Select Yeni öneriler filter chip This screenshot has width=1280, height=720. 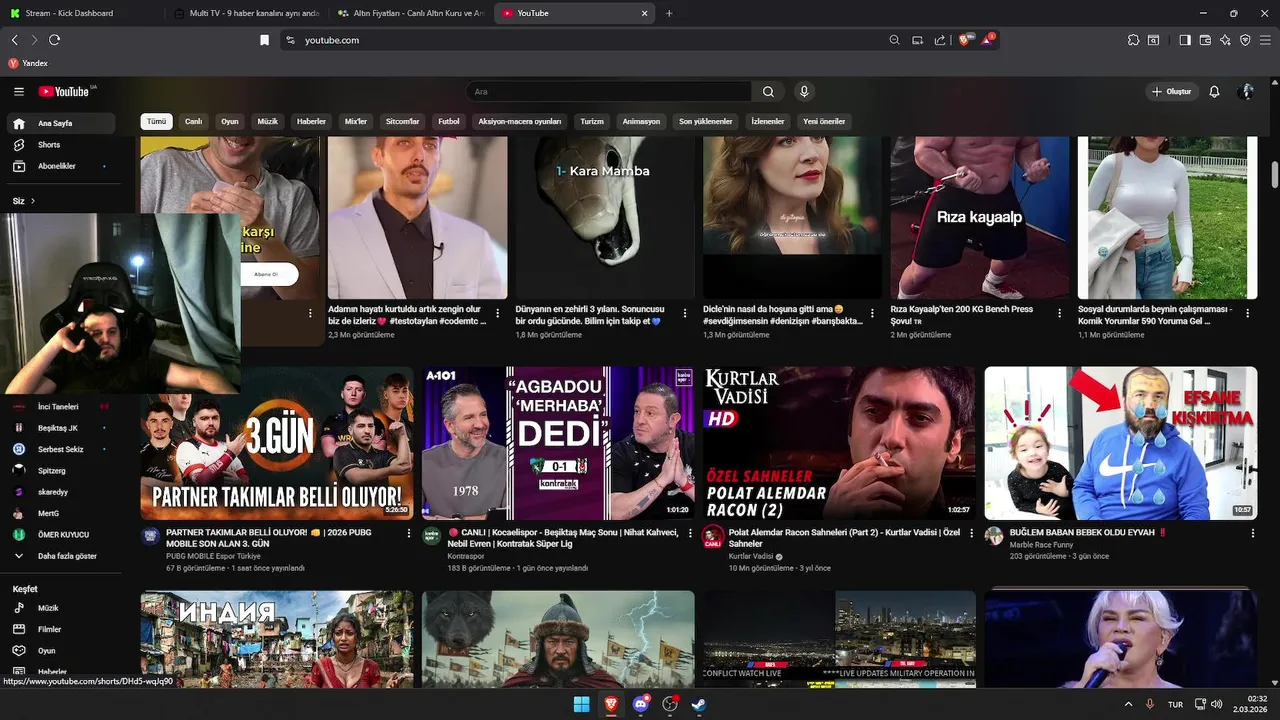coord(824,121)
